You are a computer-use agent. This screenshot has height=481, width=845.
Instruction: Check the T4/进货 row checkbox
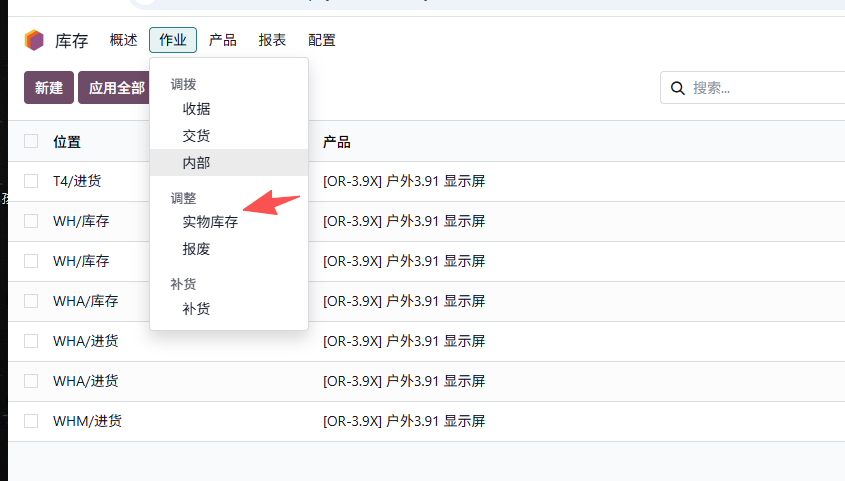[31, 181]
